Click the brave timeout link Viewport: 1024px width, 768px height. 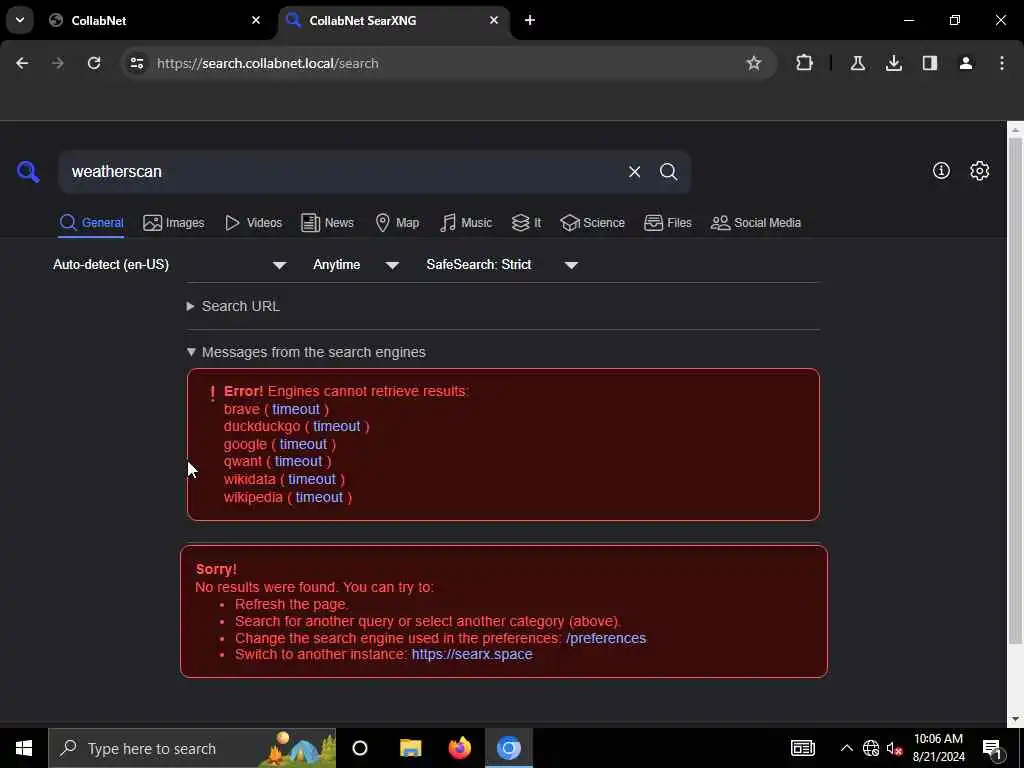pyautogui.click(x=296, y=409)
